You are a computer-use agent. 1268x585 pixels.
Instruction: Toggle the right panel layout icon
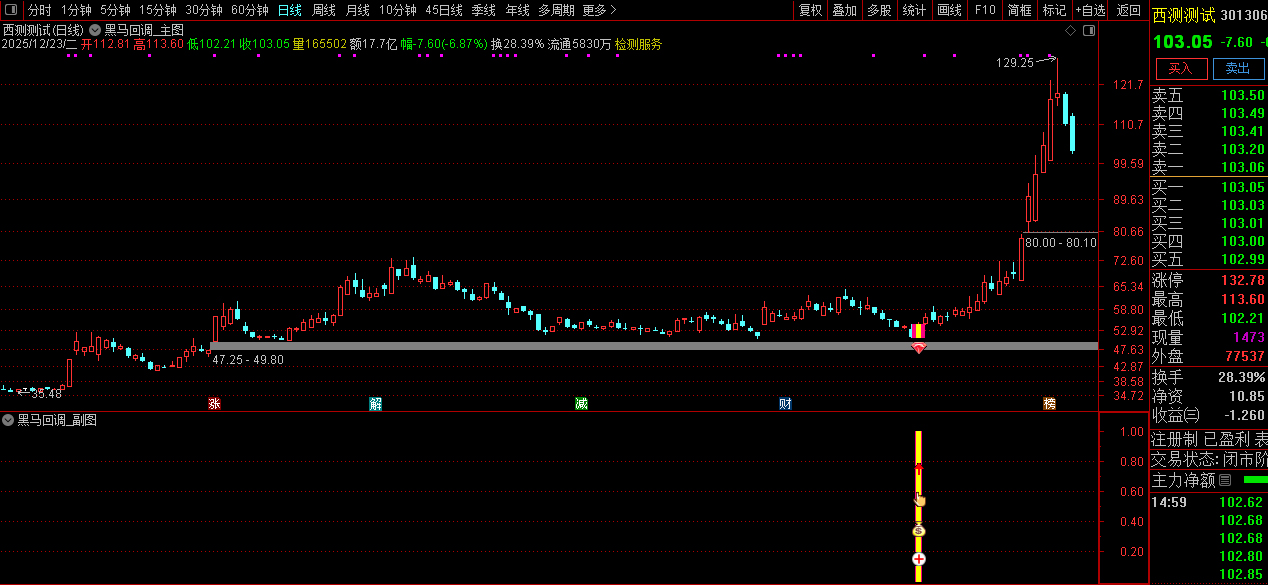point(1088,31)
